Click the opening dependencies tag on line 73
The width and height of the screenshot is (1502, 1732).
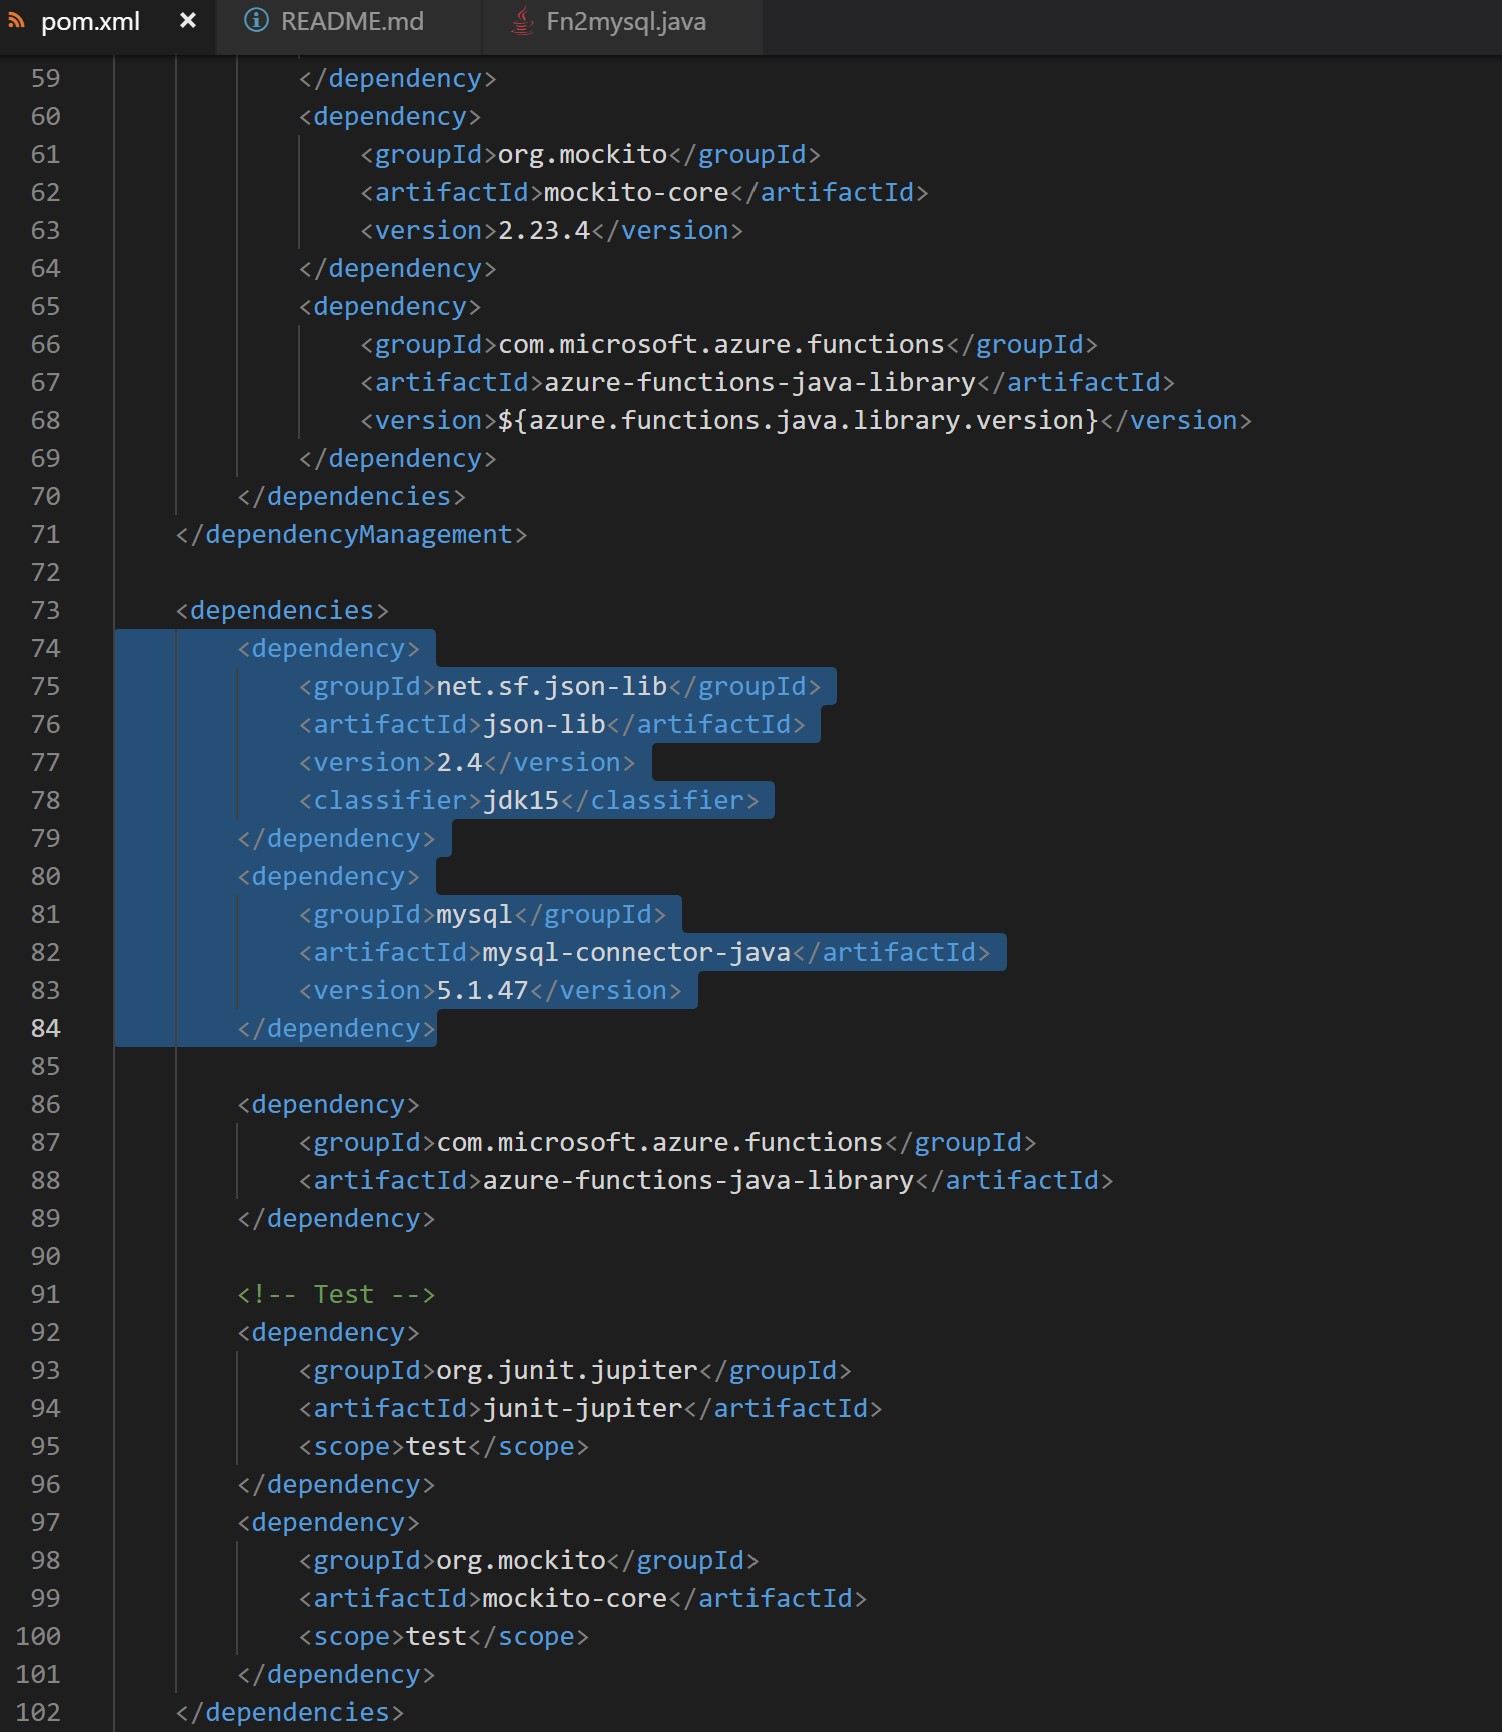click(282, 610)
